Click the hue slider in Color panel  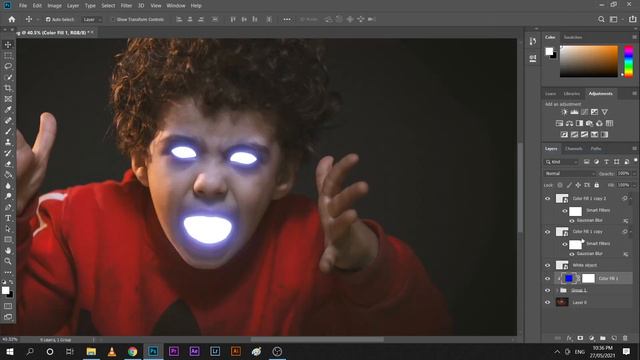[x=629, y=61]
